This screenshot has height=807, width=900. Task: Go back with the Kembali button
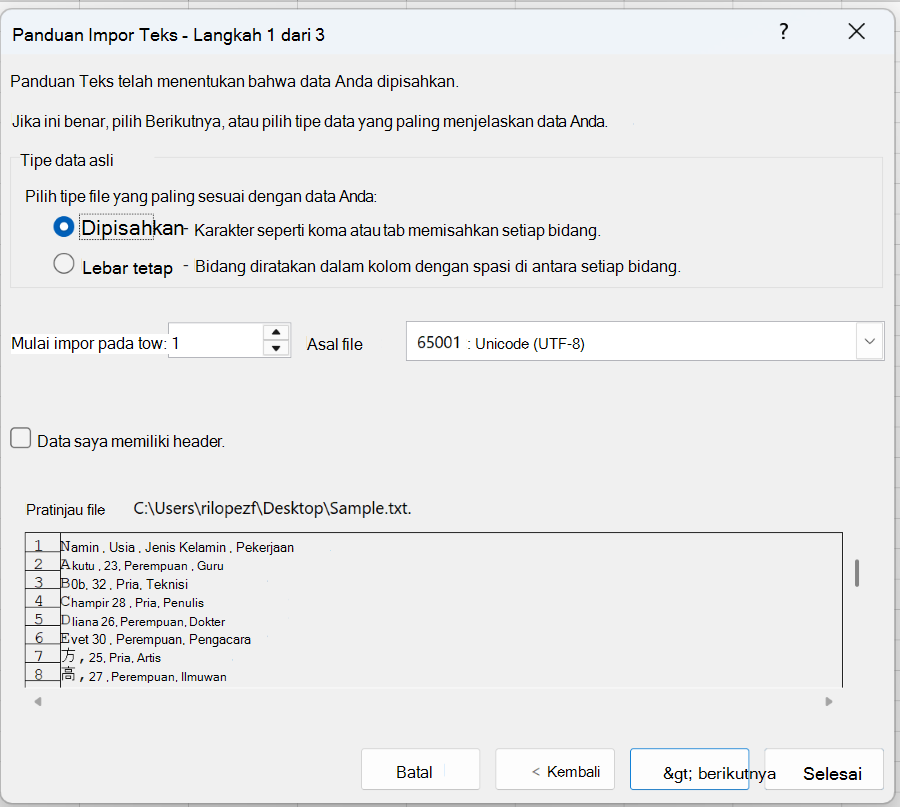point(554,769)
